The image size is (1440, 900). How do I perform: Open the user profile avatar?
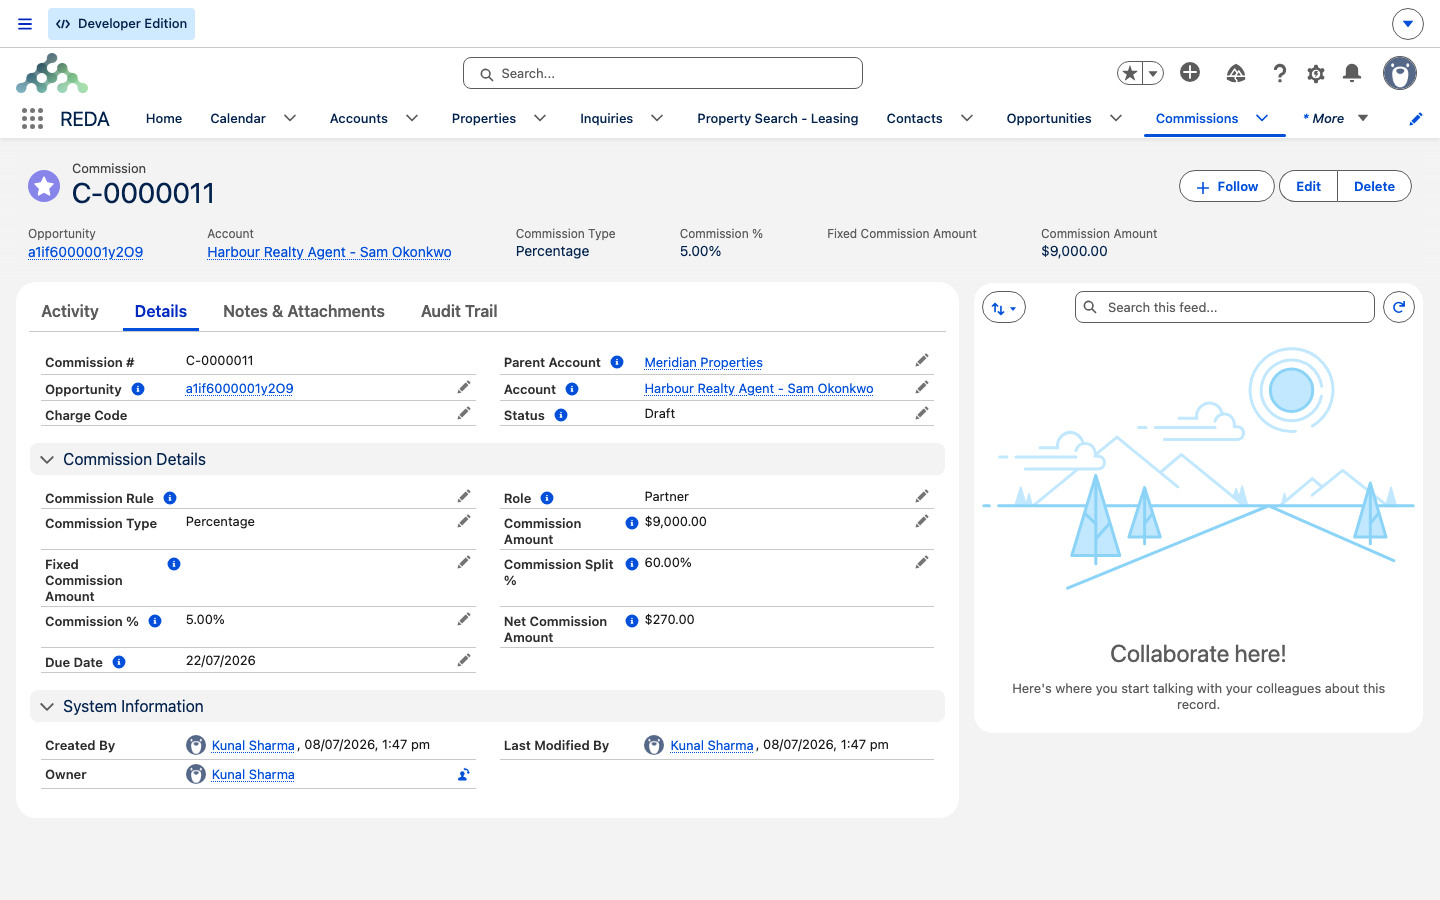coord(1400,73)
